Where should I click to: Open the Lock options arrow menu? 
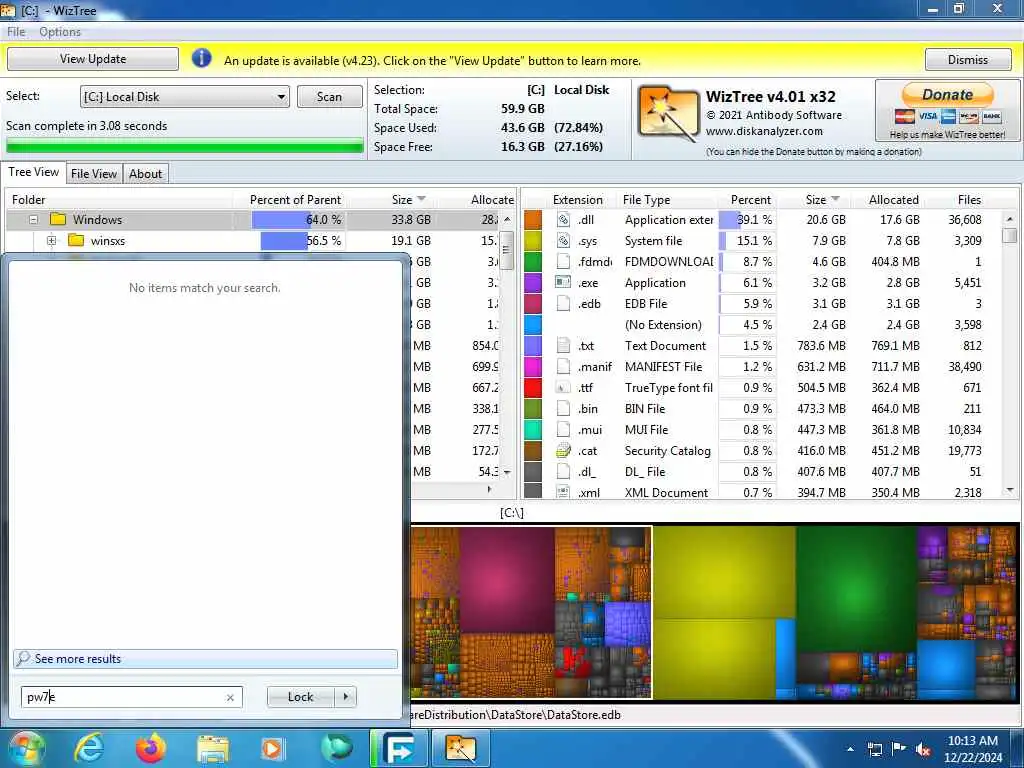tap(345, 697)
